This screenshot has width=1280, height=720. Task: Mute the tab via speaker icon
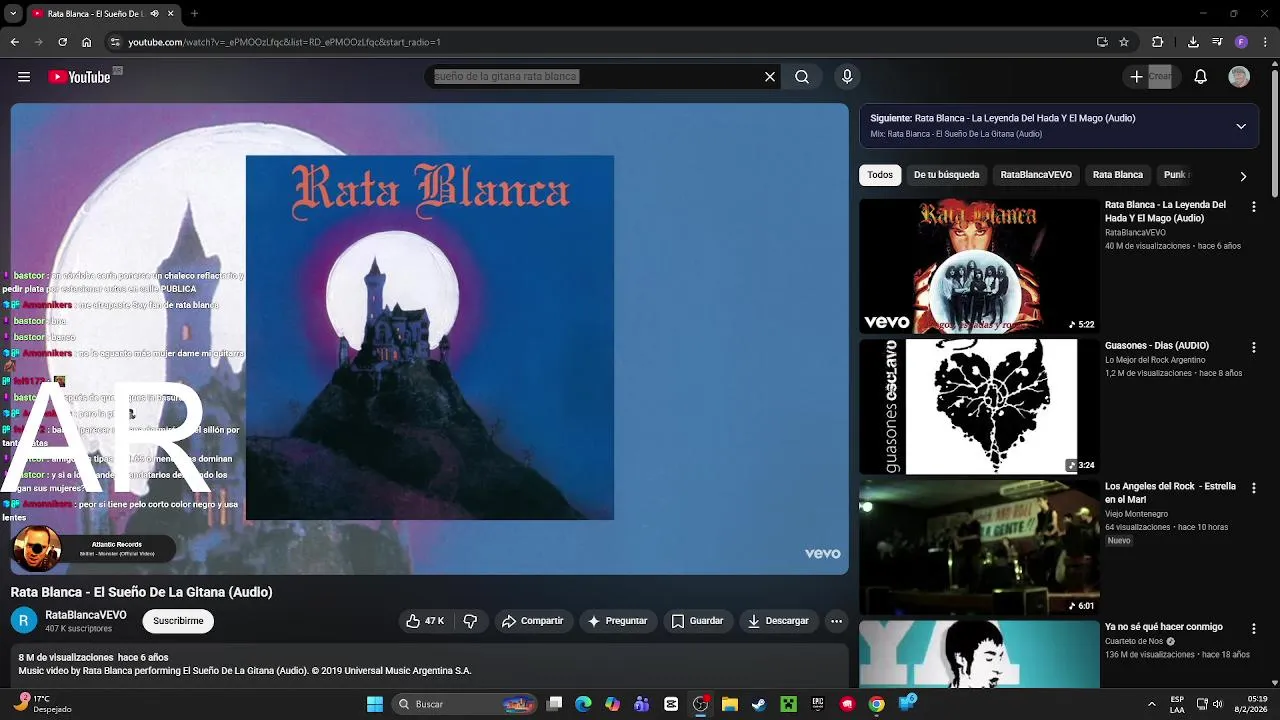154,14
